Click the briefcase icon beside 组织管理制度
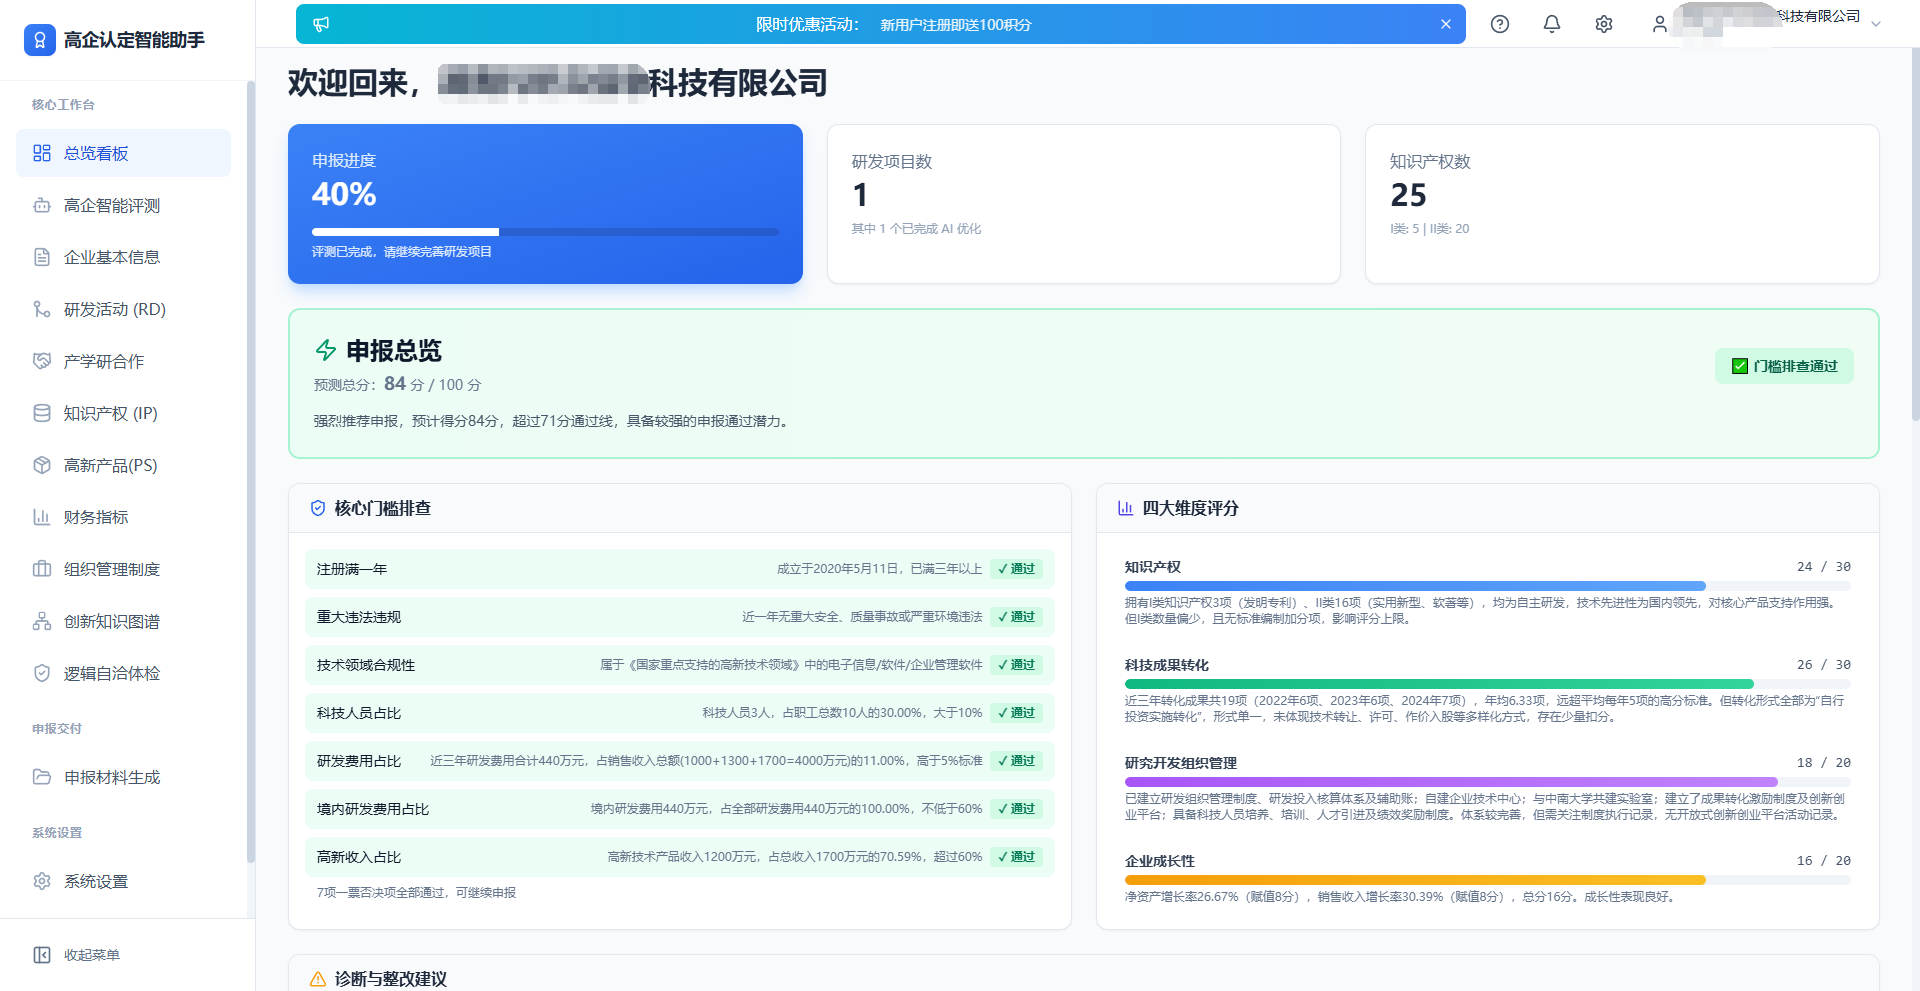 point(42,569)
